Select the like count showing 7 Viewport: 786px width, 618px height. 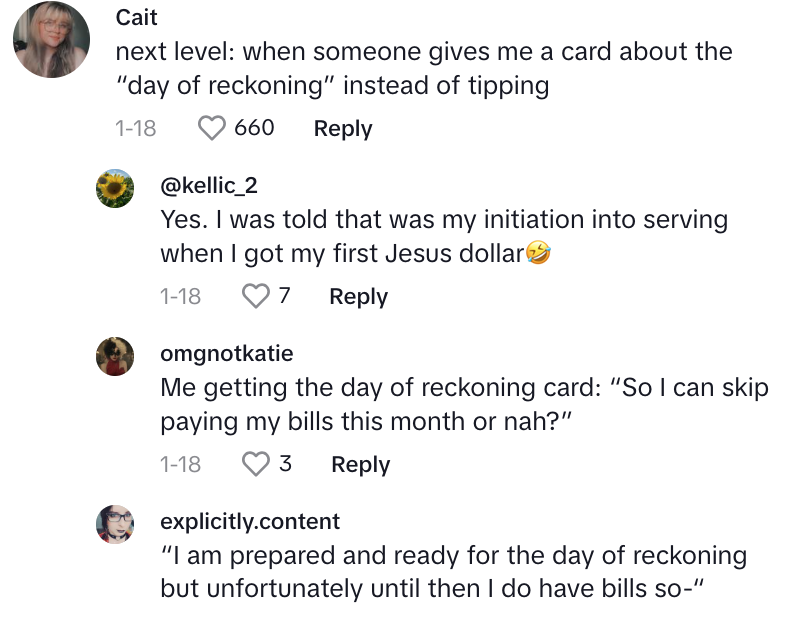coord(284,295)
